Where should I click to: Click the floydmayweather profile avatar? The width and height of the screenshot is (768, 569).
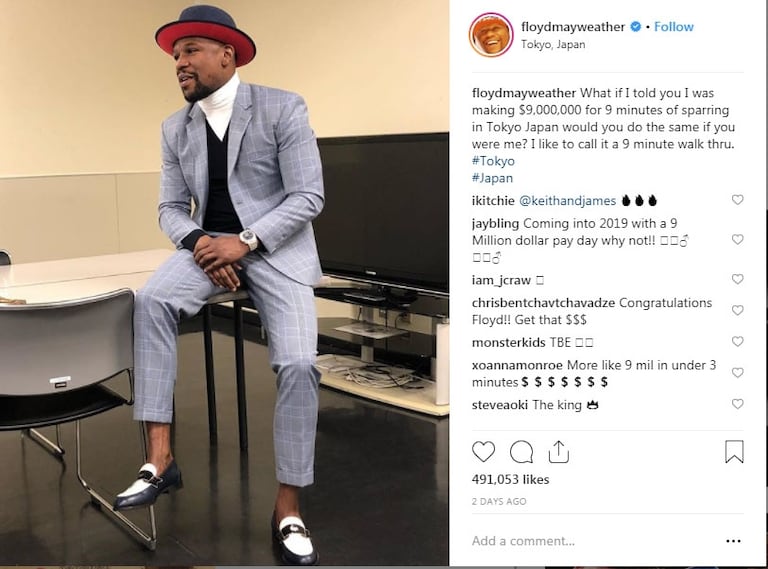pyautogui.click(x=491, y=35)
